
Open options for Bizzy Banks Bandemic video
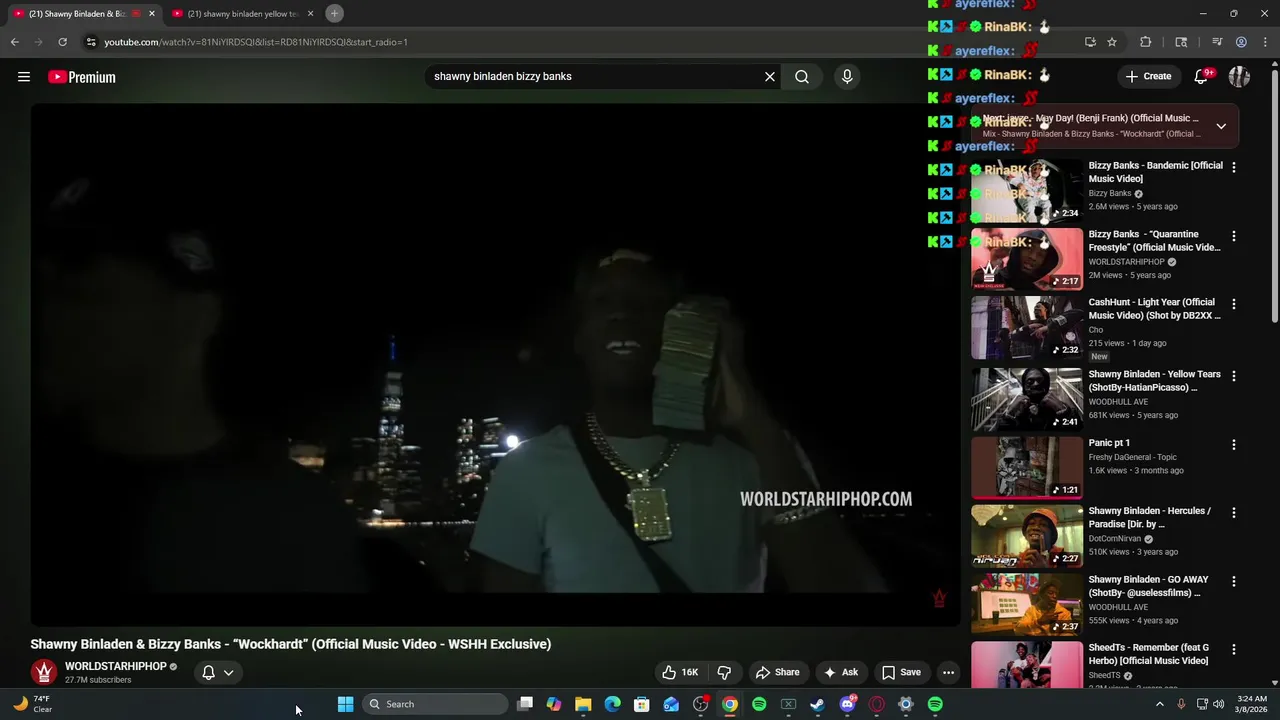[x=1233, y=168]
